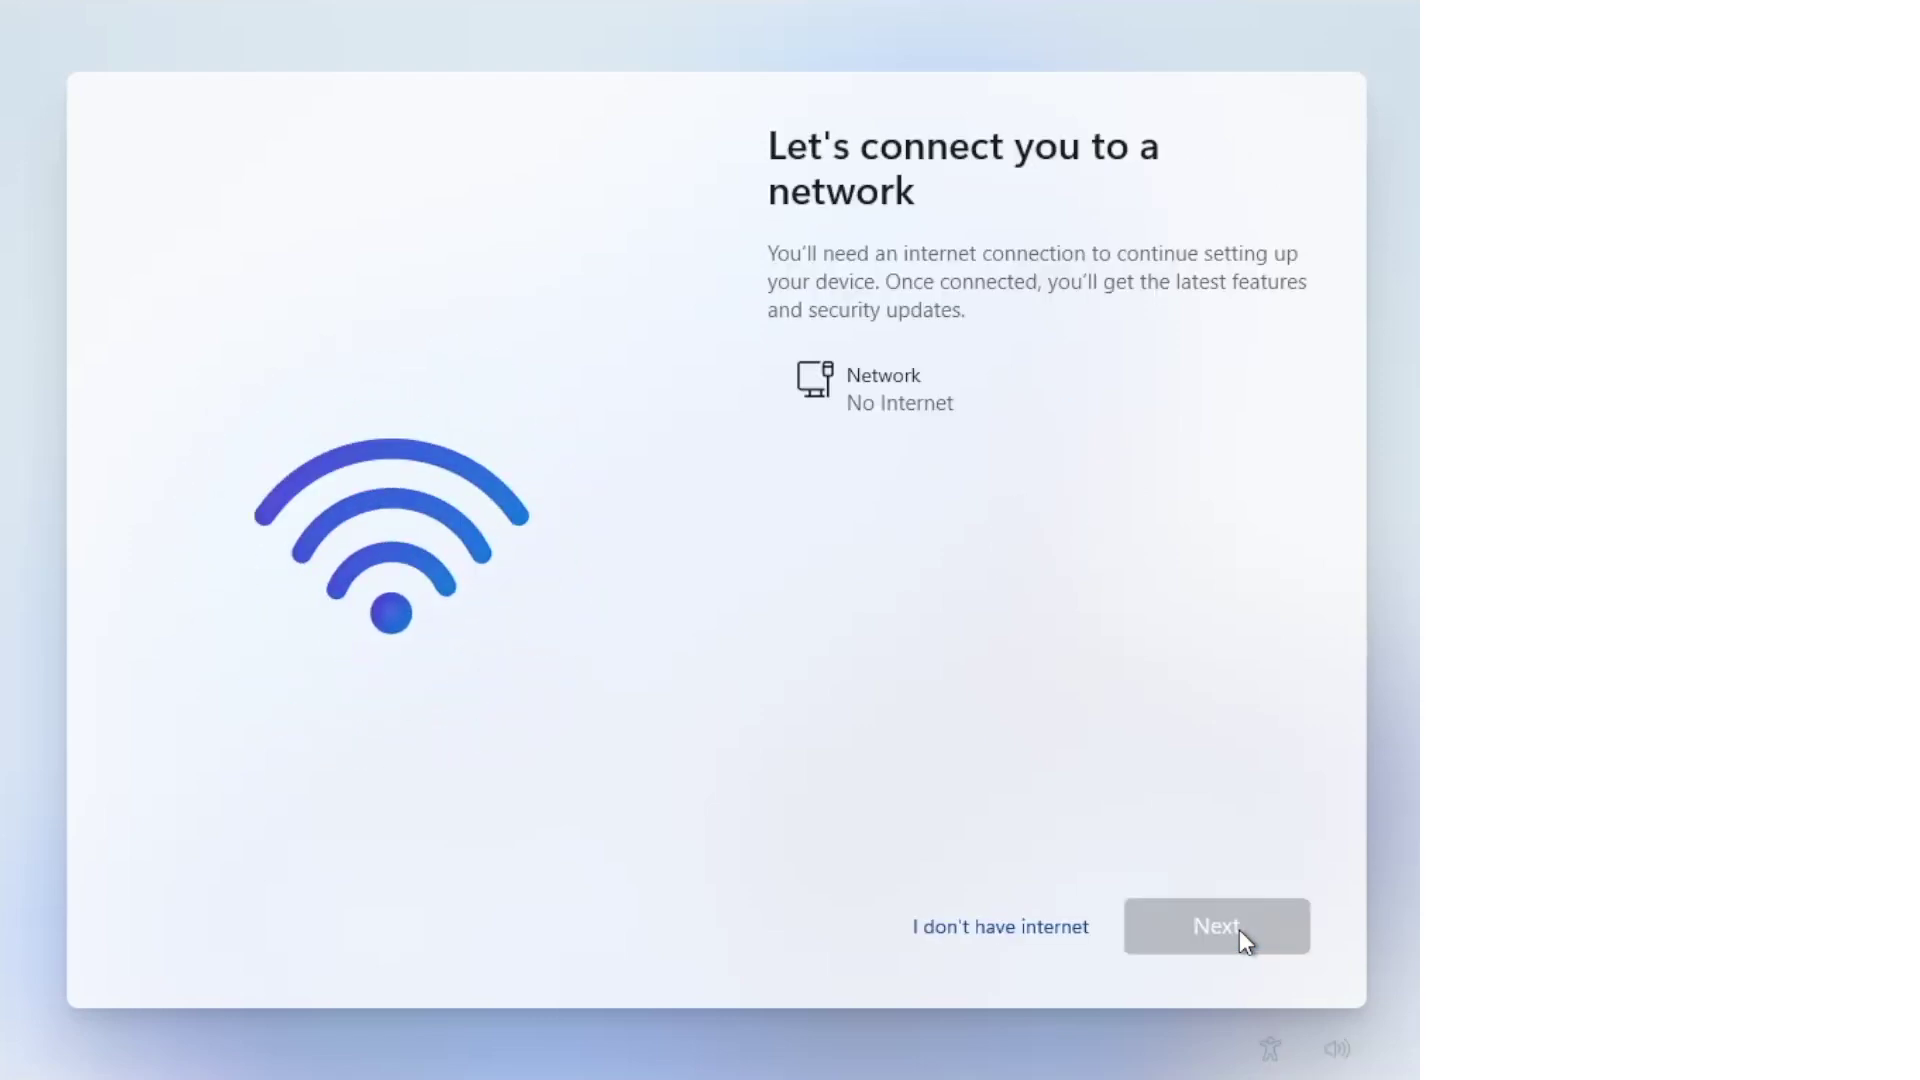1920x1080 pixels.
Task: Click the blank white area beside the setup window
Action: click(1670, 540)
